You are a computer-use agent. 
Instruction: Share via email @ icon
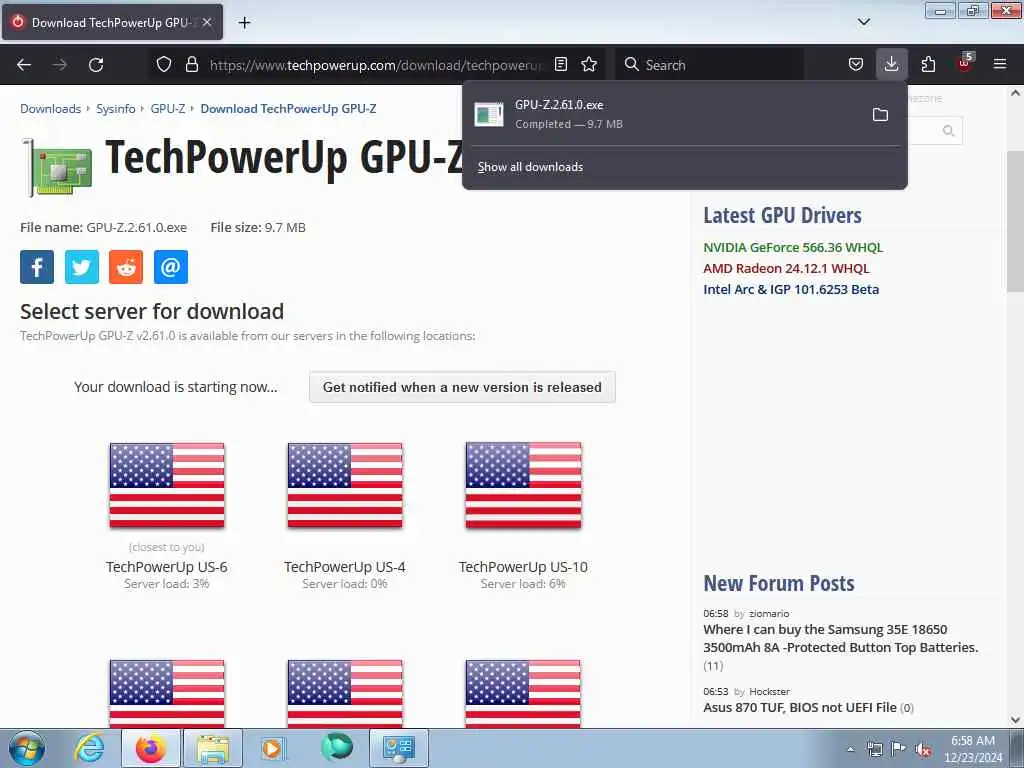pyautogui.click(x=171, y=267)
